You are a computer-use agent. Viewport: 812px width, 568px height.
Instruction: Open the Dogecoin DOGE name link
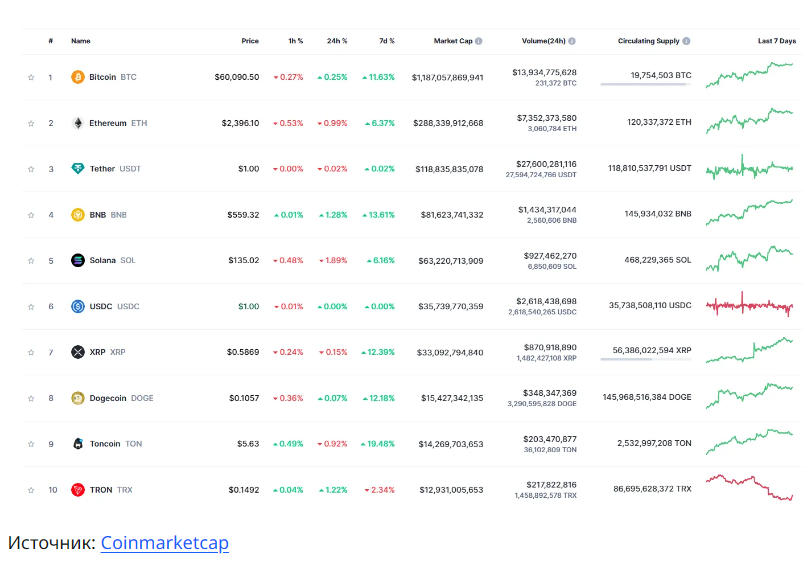[121, 398]
